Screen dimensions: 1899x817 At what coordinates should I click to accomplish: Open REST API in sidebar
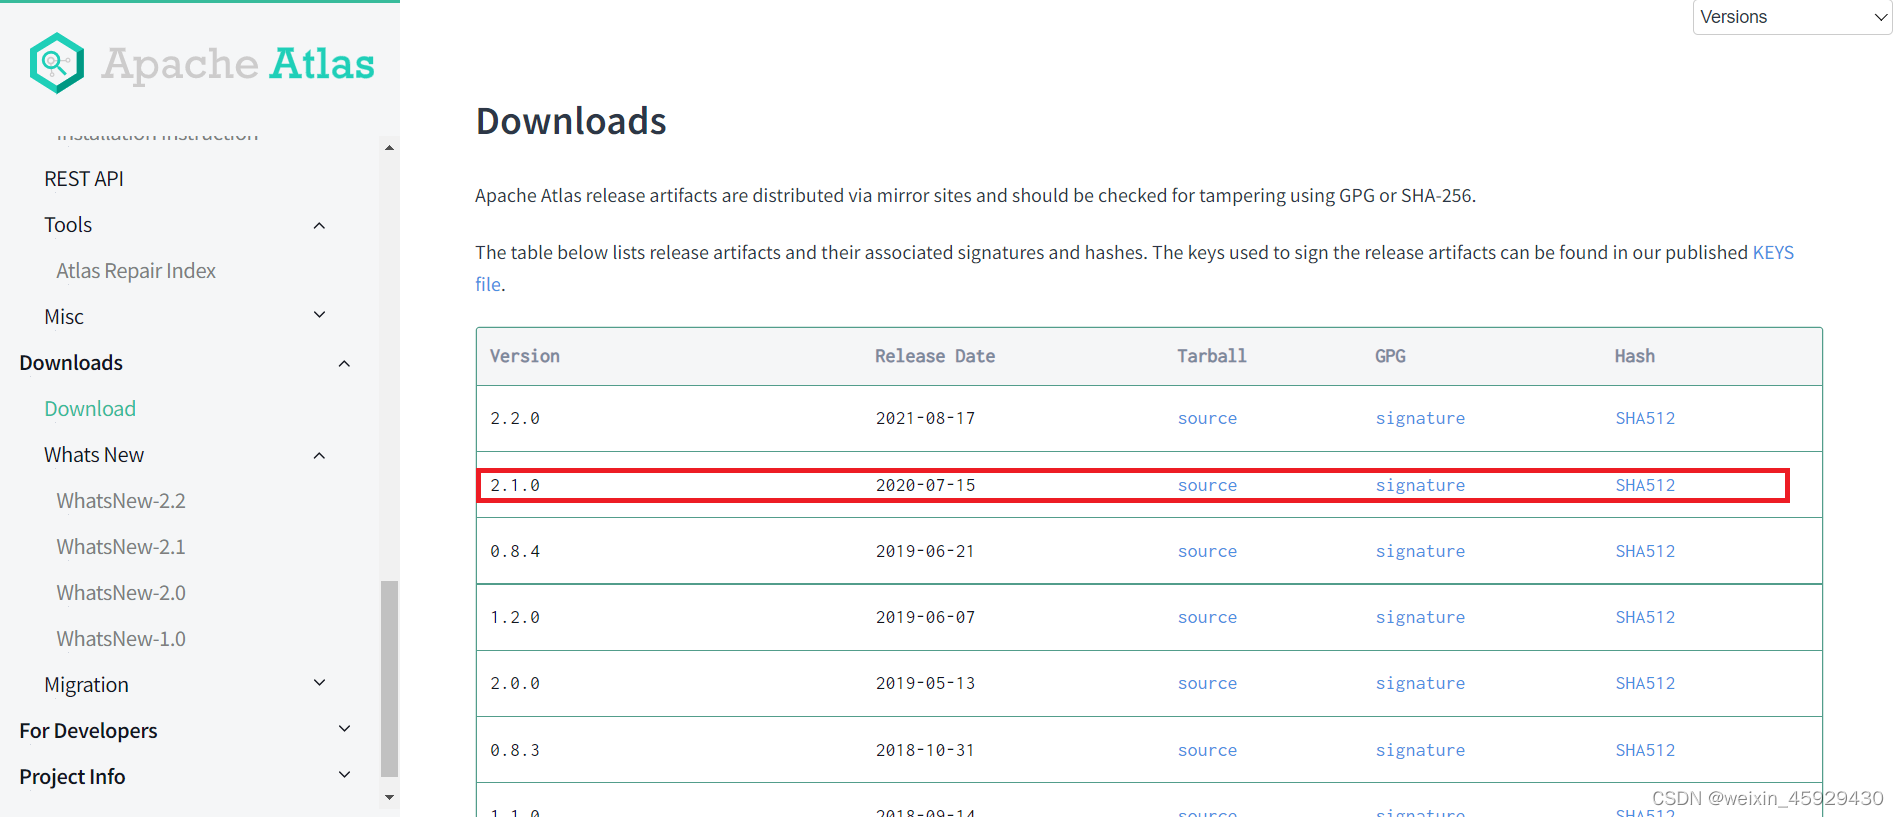pyautogui.click(x=84, y=179)
